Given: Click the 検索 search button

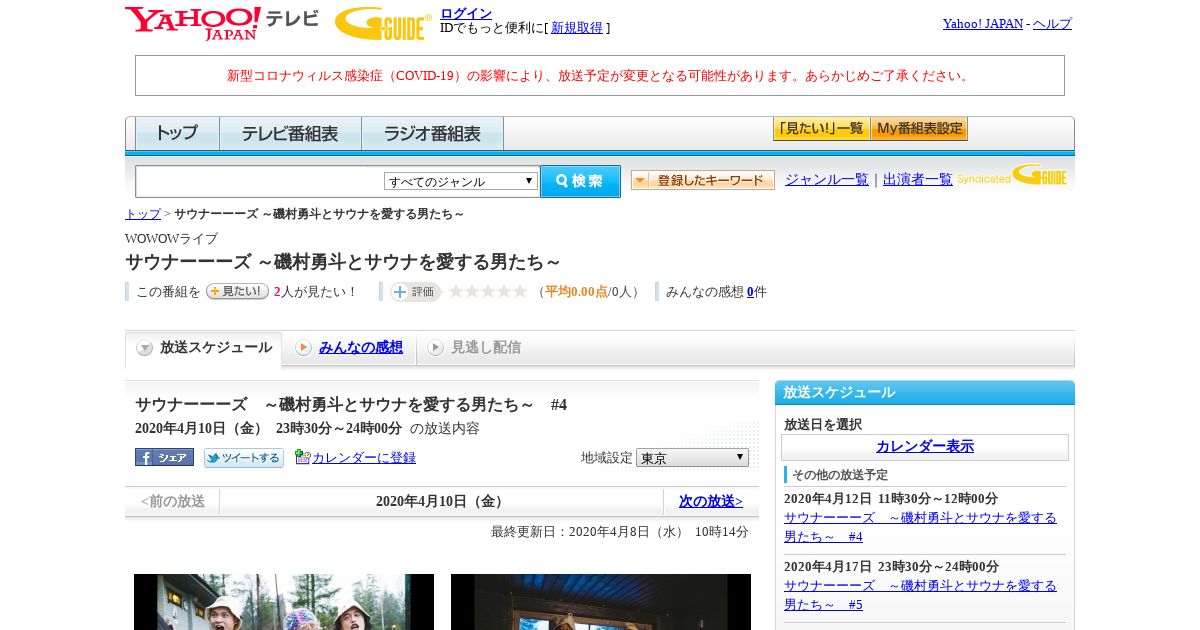Looking at the screenshot, I should click(580, 181).
